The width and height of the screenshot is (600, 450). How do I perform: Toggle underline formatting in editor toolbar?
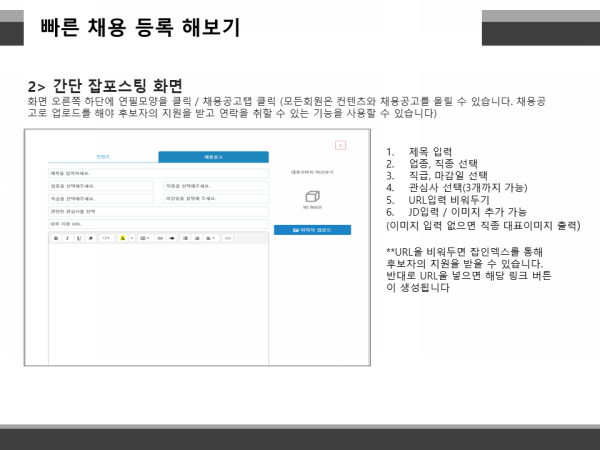pyautogui.click(x=77, y=238)
